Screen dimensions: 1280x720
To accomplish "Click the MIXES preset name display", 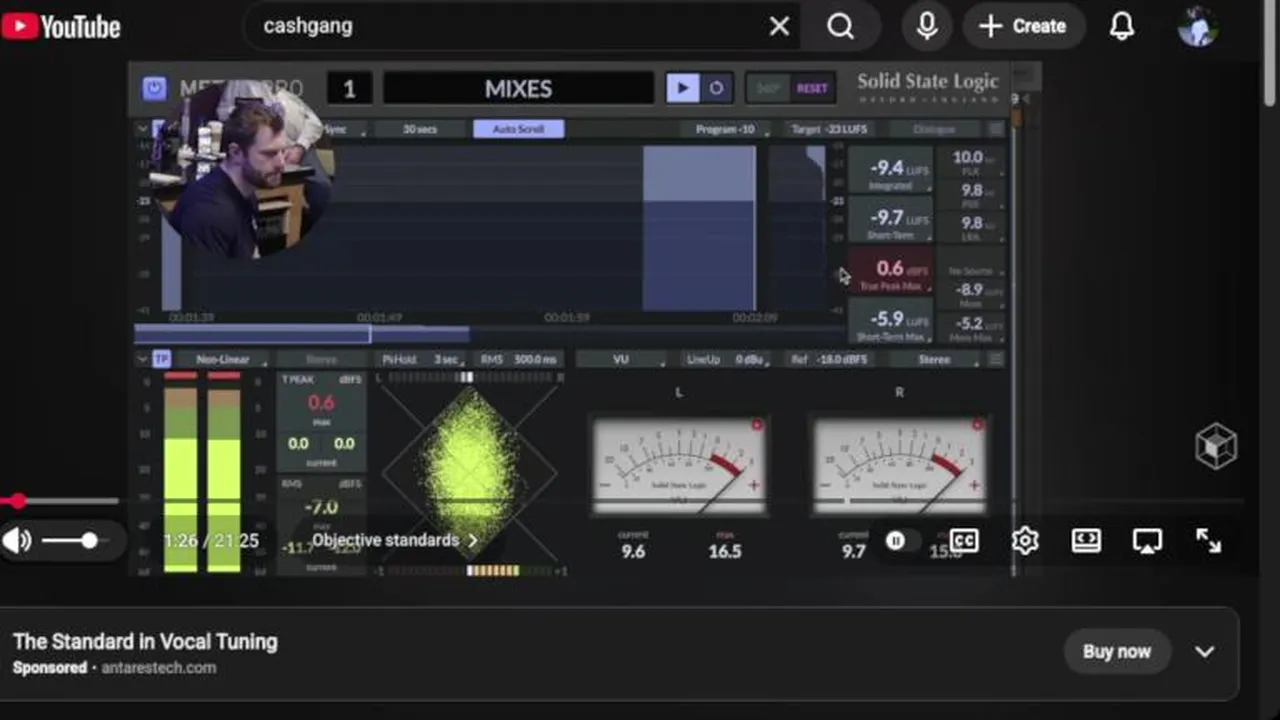I will tap(518, 88).
